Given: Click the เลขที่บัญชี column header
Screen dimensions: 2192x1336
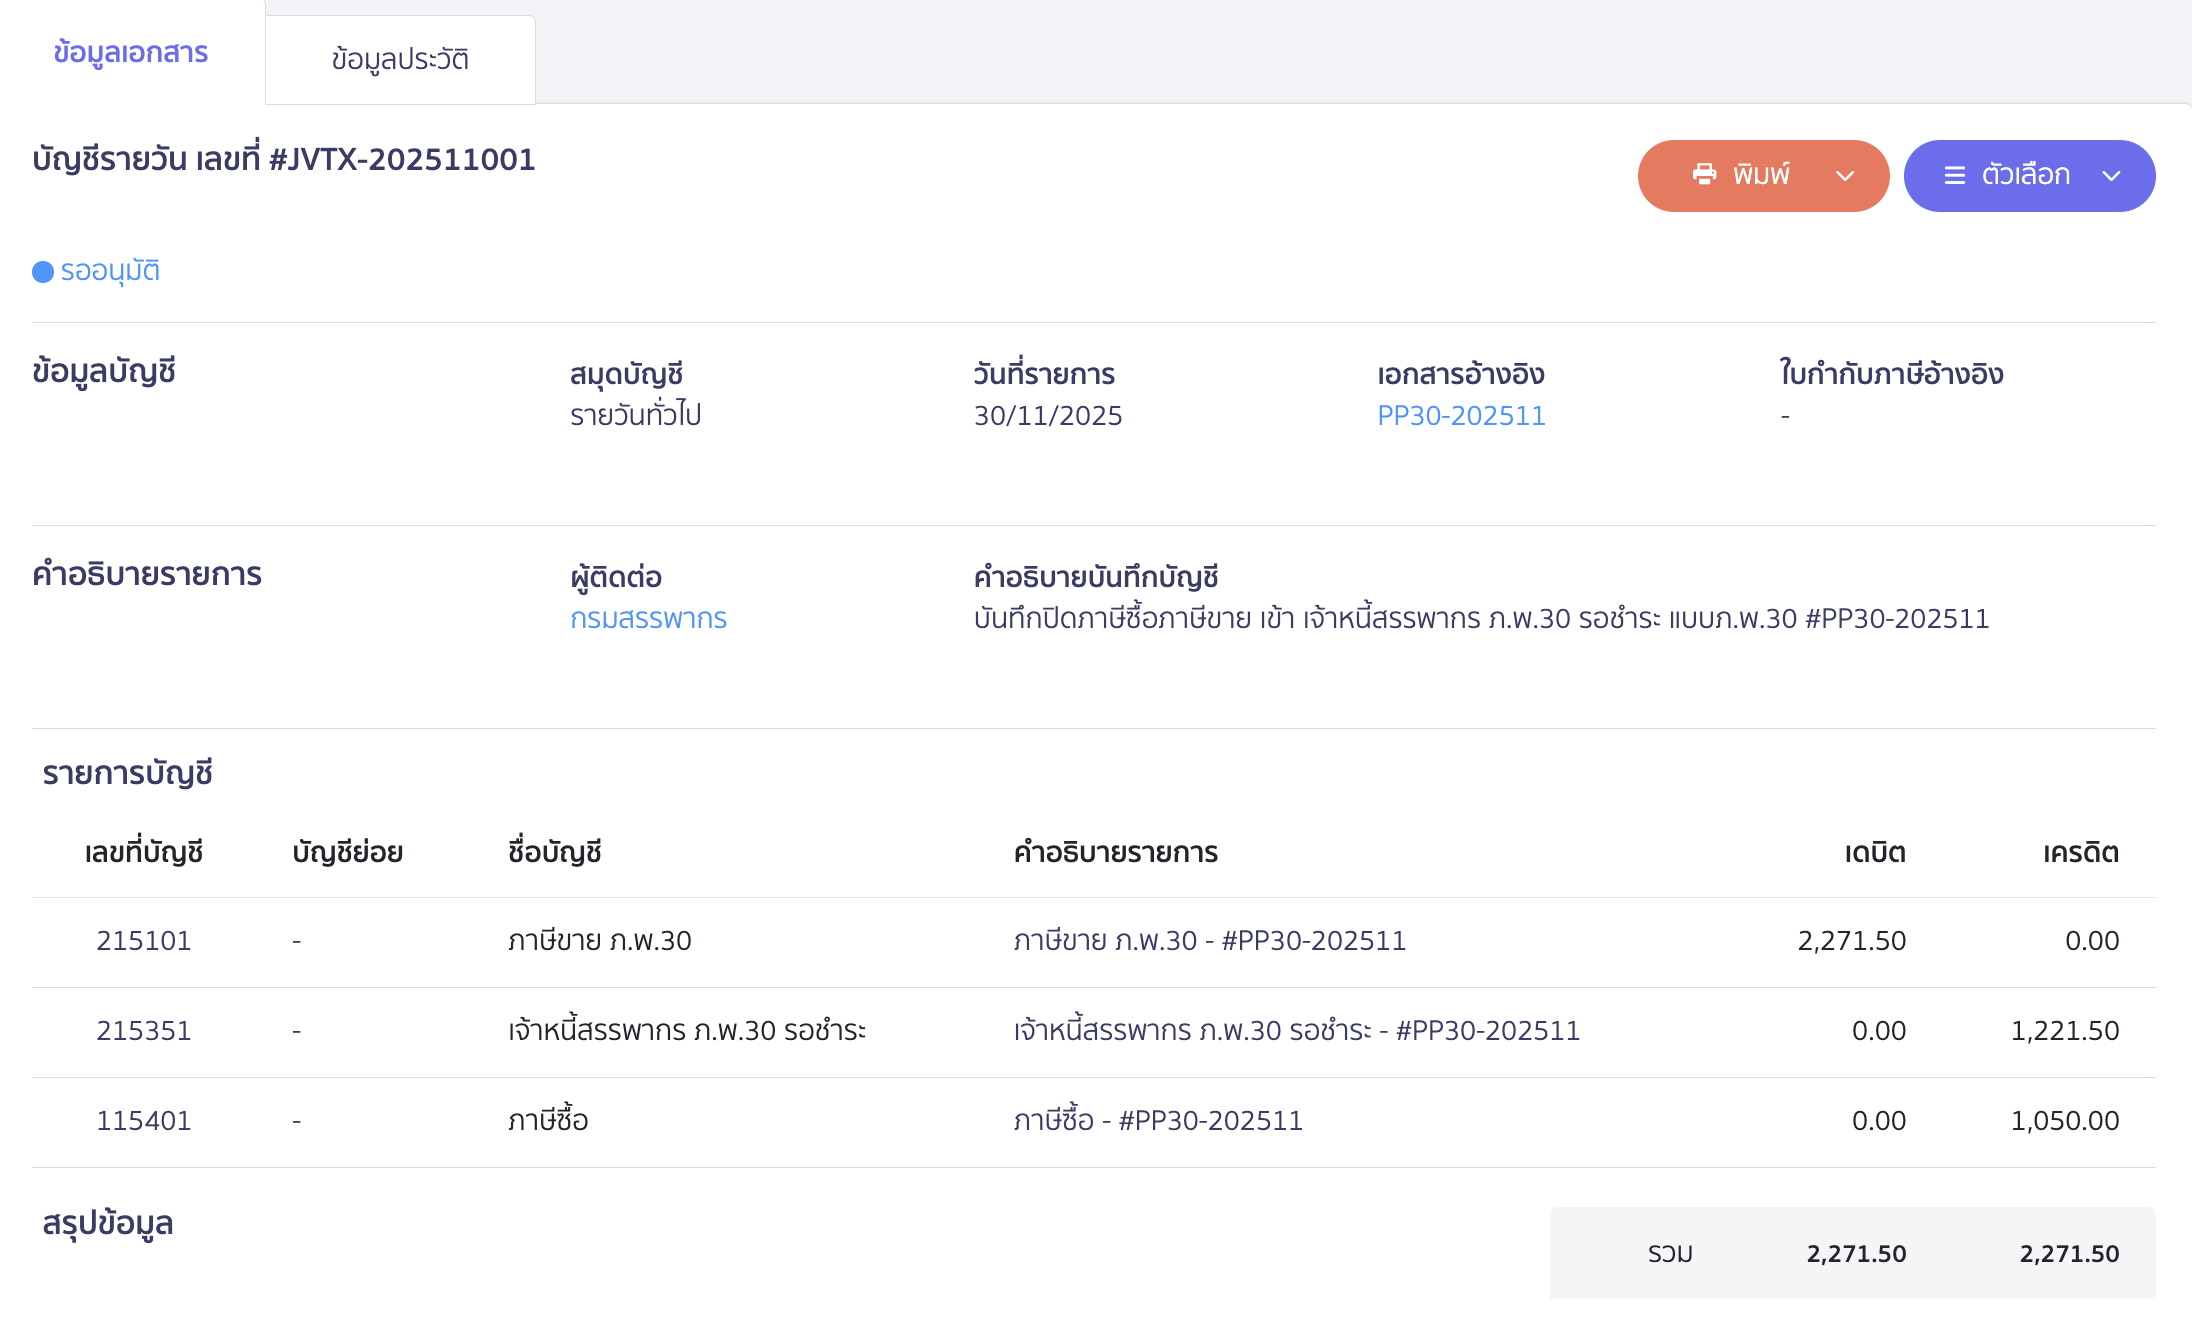Looking at the screenshot, I should click(x=143, y=853).
